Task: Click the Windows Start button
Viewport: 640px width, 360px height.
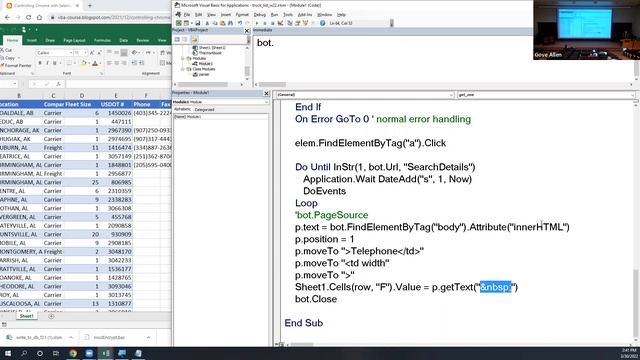Action: 7,353
